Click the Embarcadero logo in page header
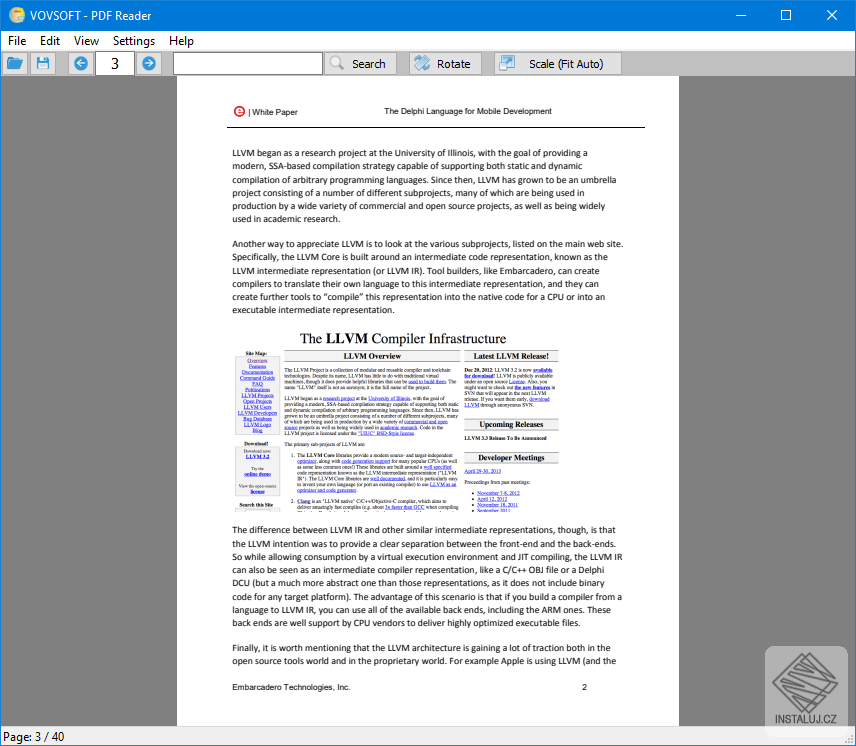This screenshot has width=856, height=746. [x=239, y=111]
